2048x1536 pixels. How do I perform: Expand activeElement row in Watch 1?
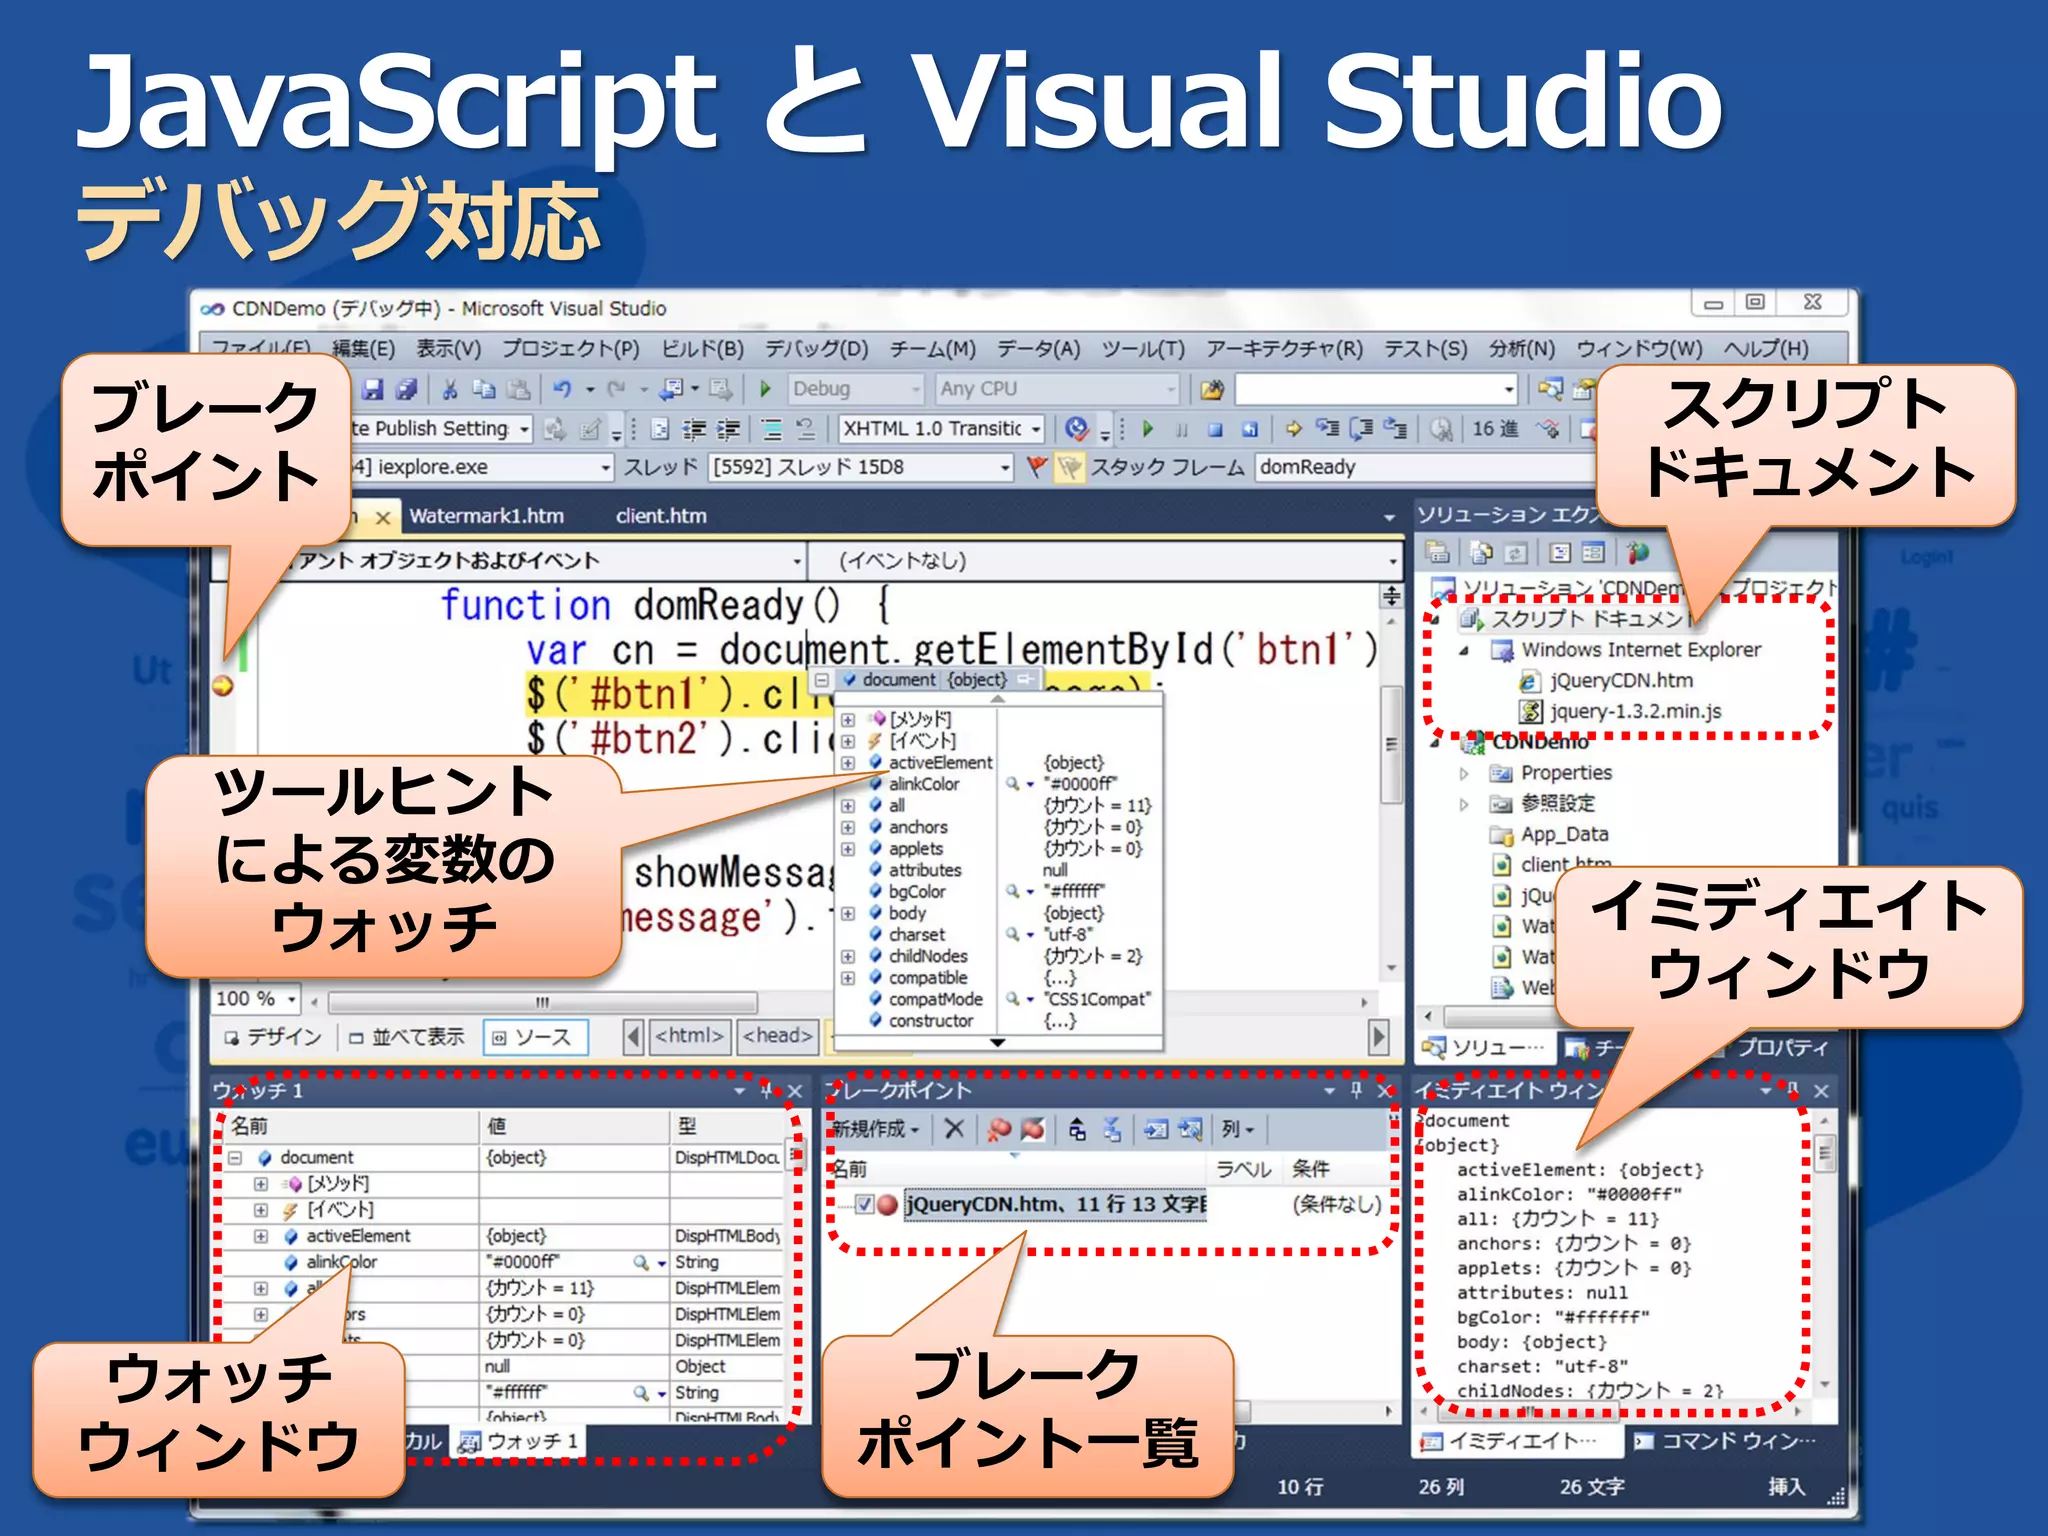tap(261, 1237)
